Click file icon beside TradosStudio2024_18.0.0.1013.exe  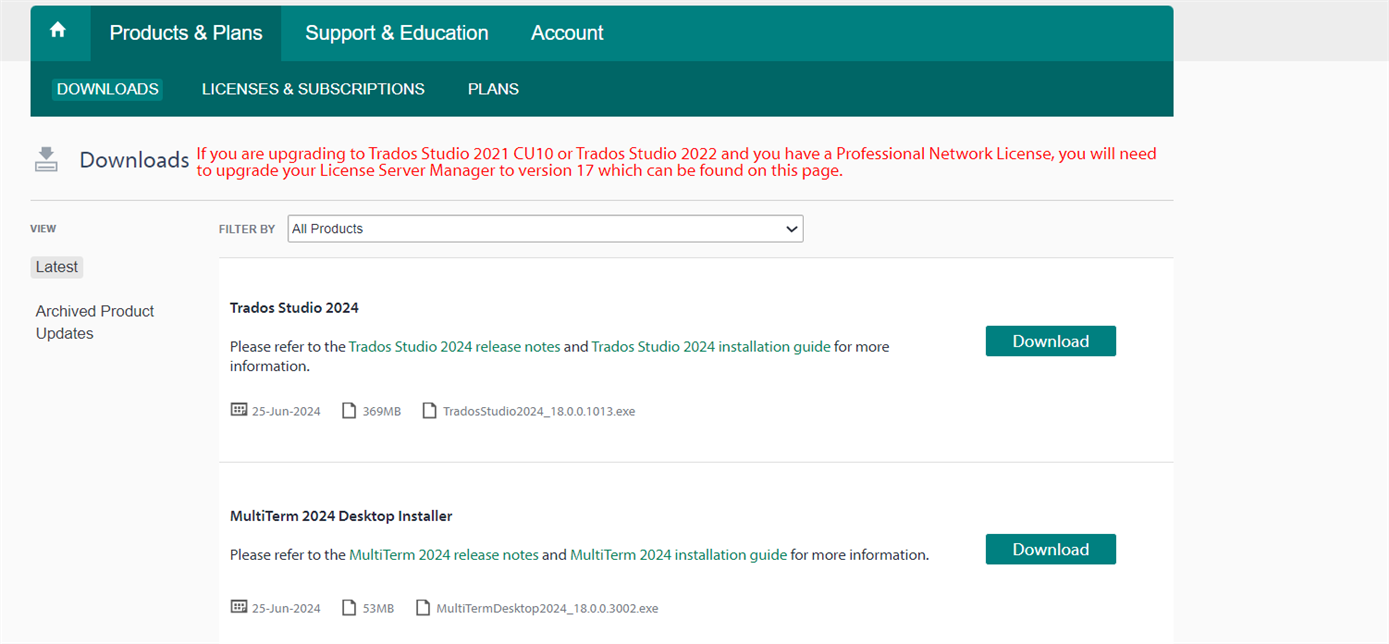tap(429, 411)
